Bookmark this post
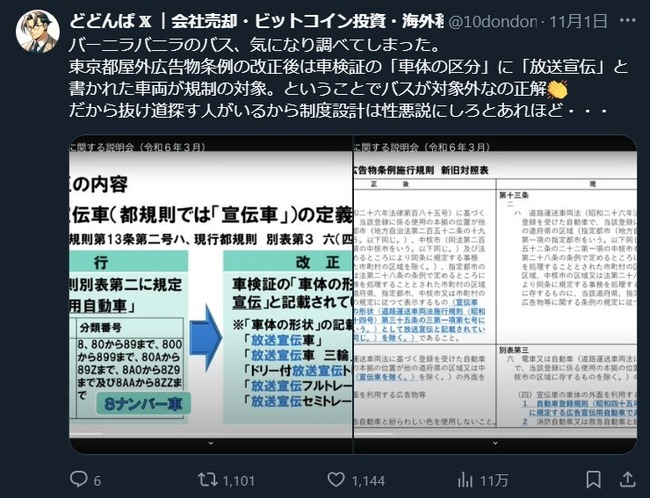The width and height of the screenshot is (650, 498). (594, 480)
